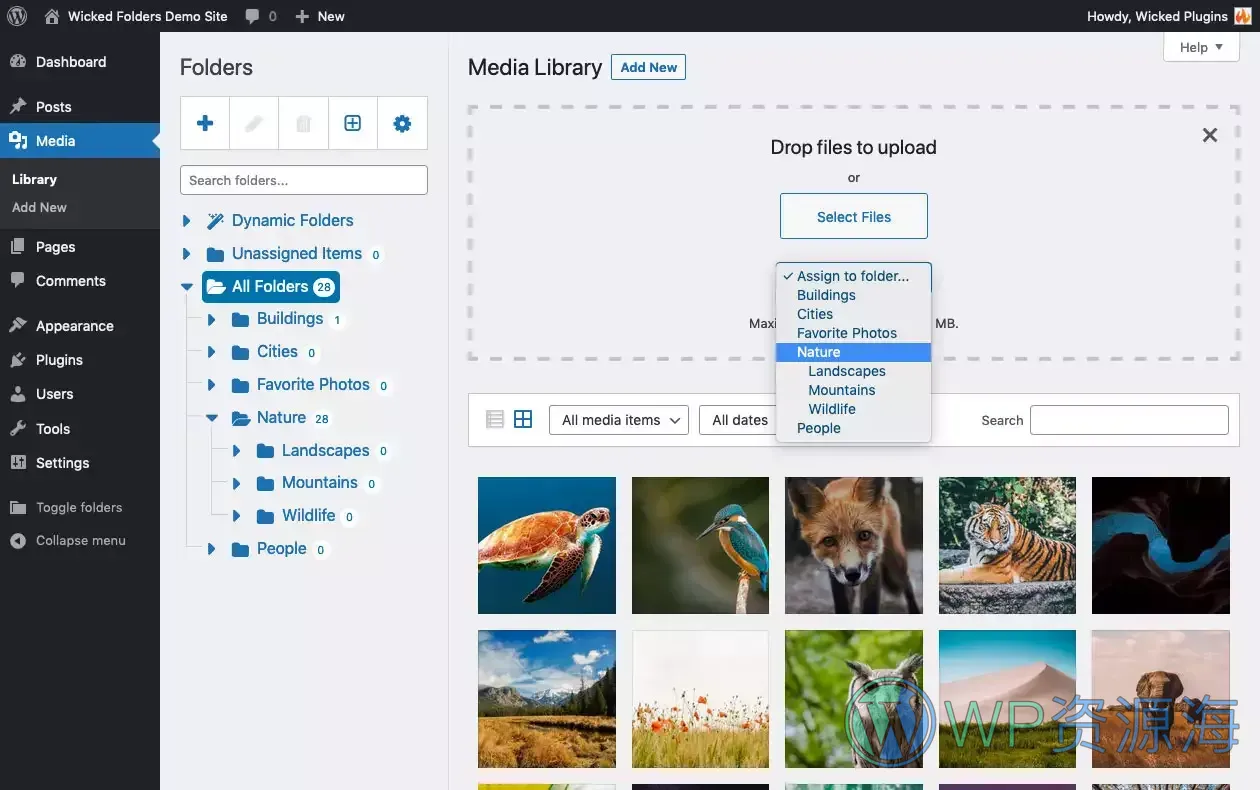Image resolution: width=1260 pixels, height=790 pixels.
Task: Open the Media sidebar icon
Action: (20, 140)
